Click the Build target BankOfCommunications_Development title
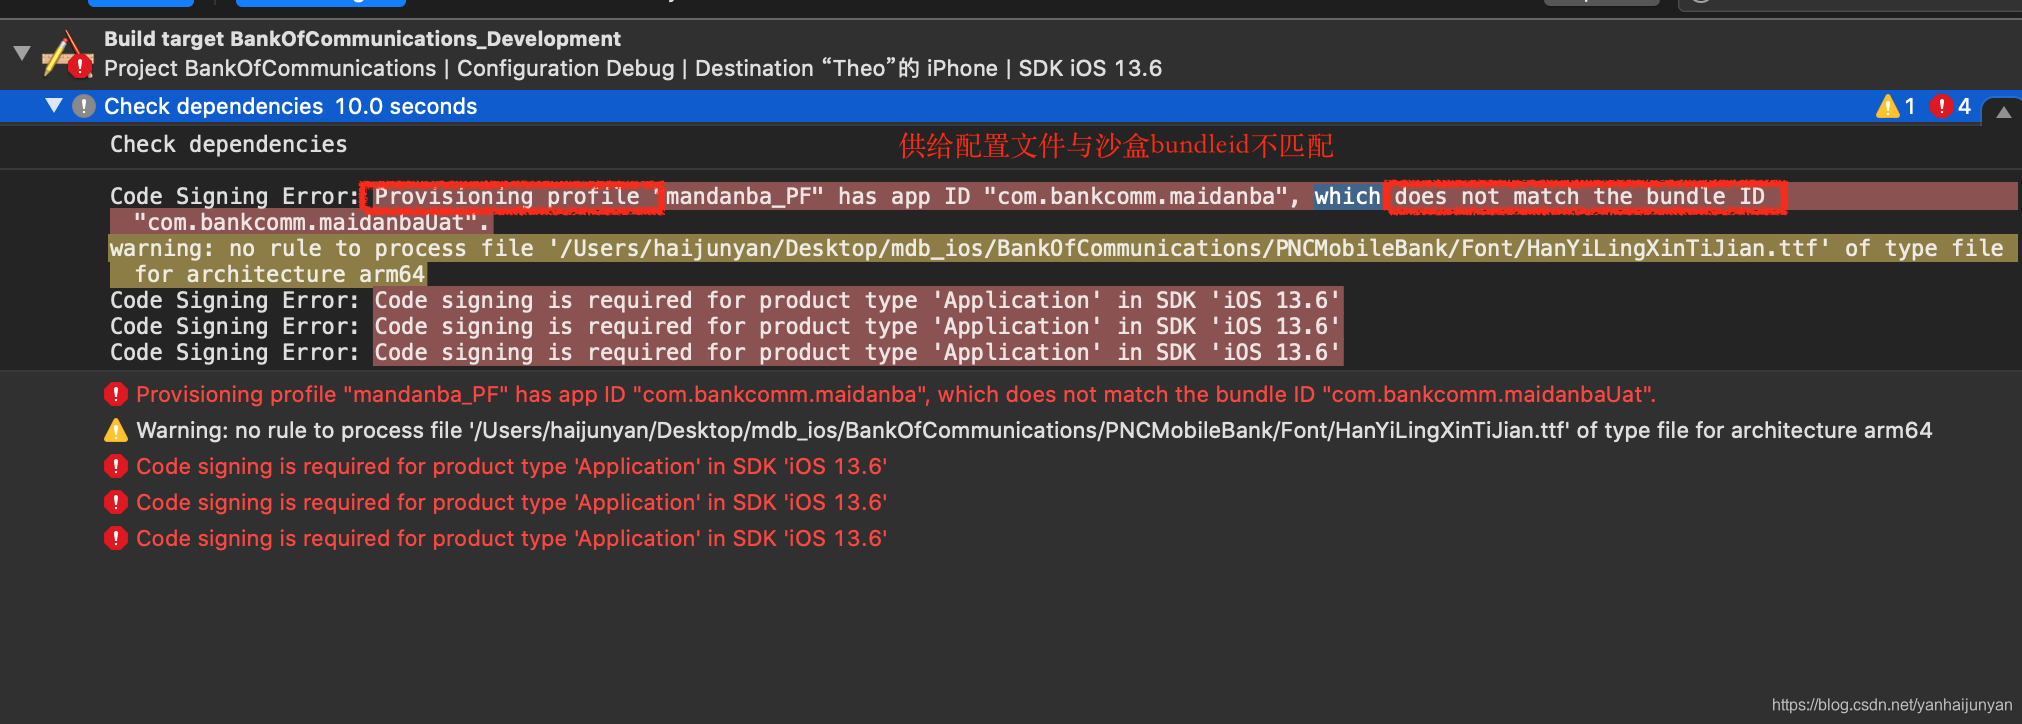The height and width of the screenshot is (724, 2022). pyautogui.click(x=362, y=39)
